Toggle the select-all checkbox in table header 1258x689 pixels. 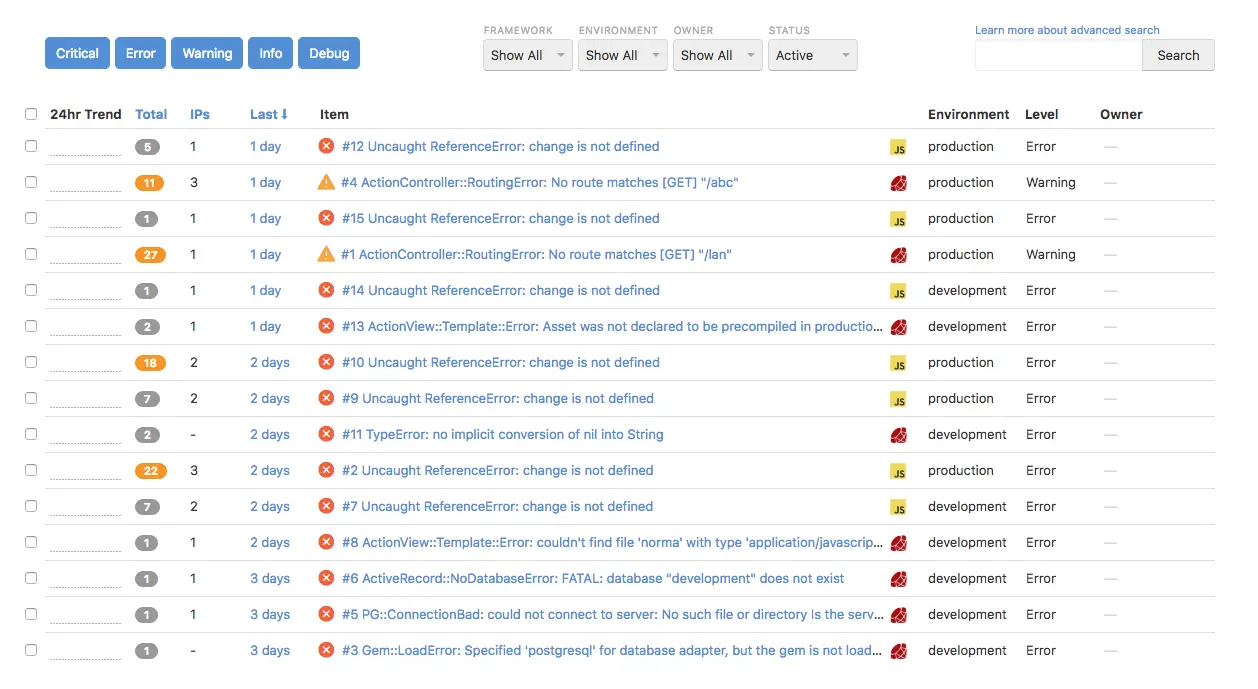(31, 114)
